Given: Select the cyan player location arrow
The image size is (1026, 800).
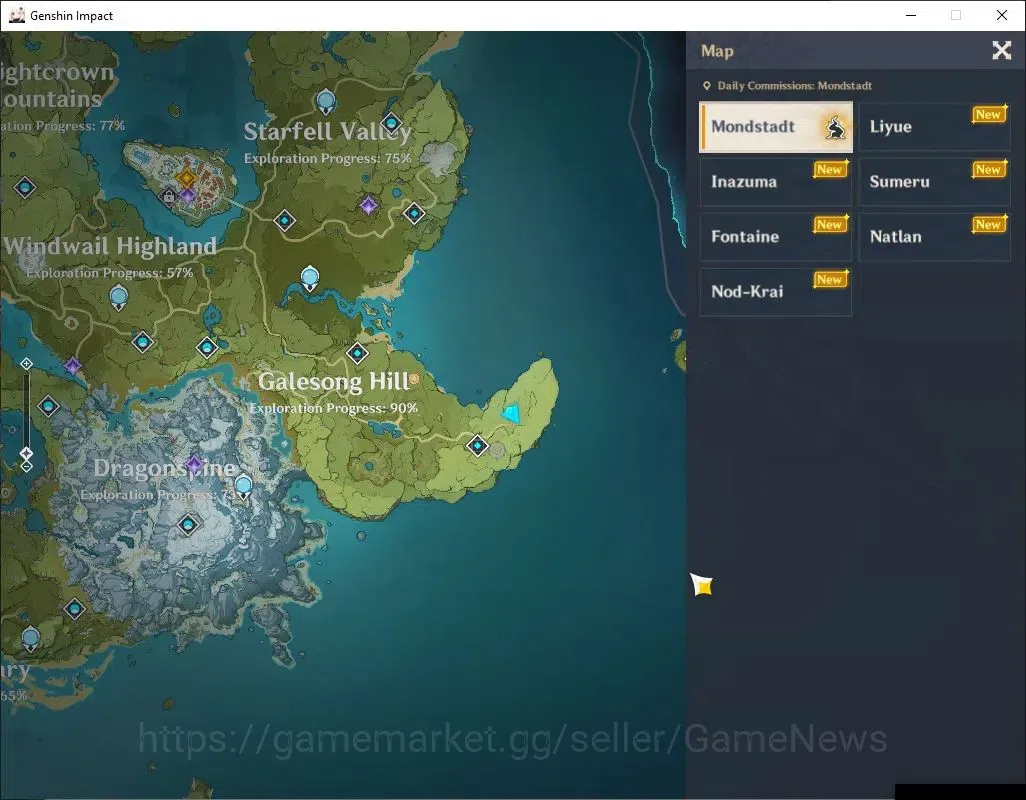Looking at the screenshot, I should point(511,413).
